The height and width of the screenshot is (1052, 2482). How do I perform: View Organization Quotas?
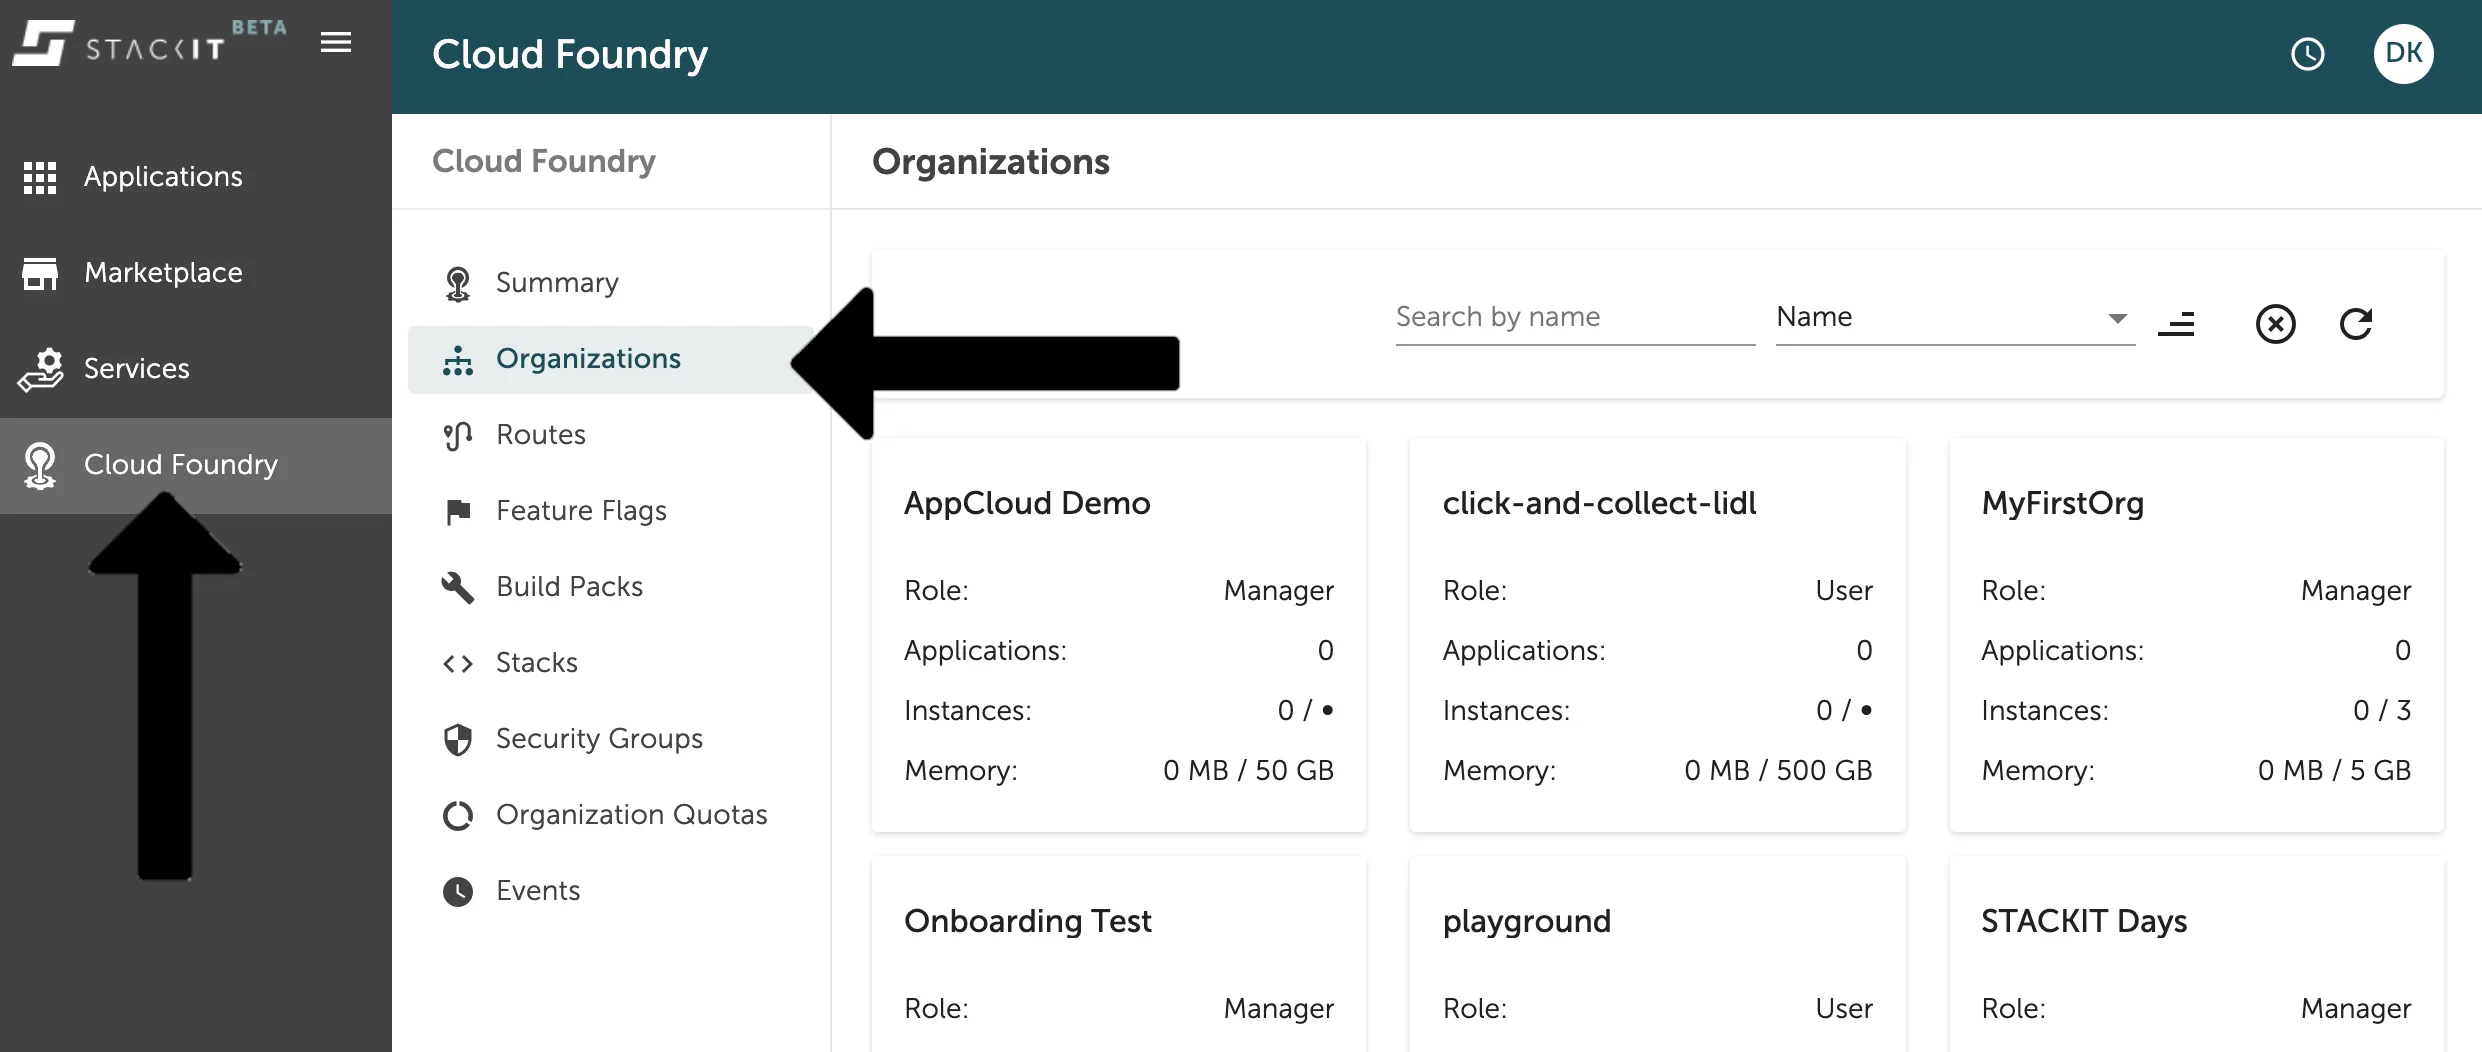click(631, 814)
